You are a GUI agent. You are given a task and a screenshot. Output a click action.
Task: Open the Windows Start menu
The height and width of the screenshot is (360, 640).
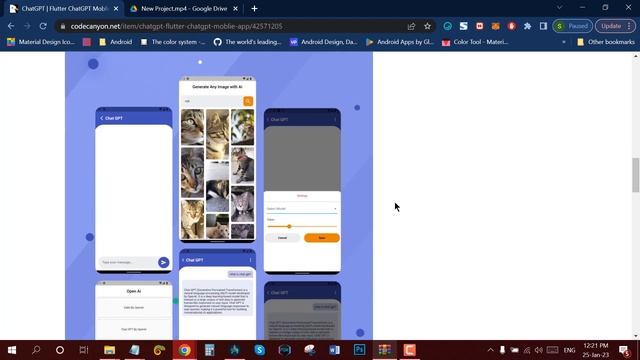pyautogui.click(x=12, y=350)
